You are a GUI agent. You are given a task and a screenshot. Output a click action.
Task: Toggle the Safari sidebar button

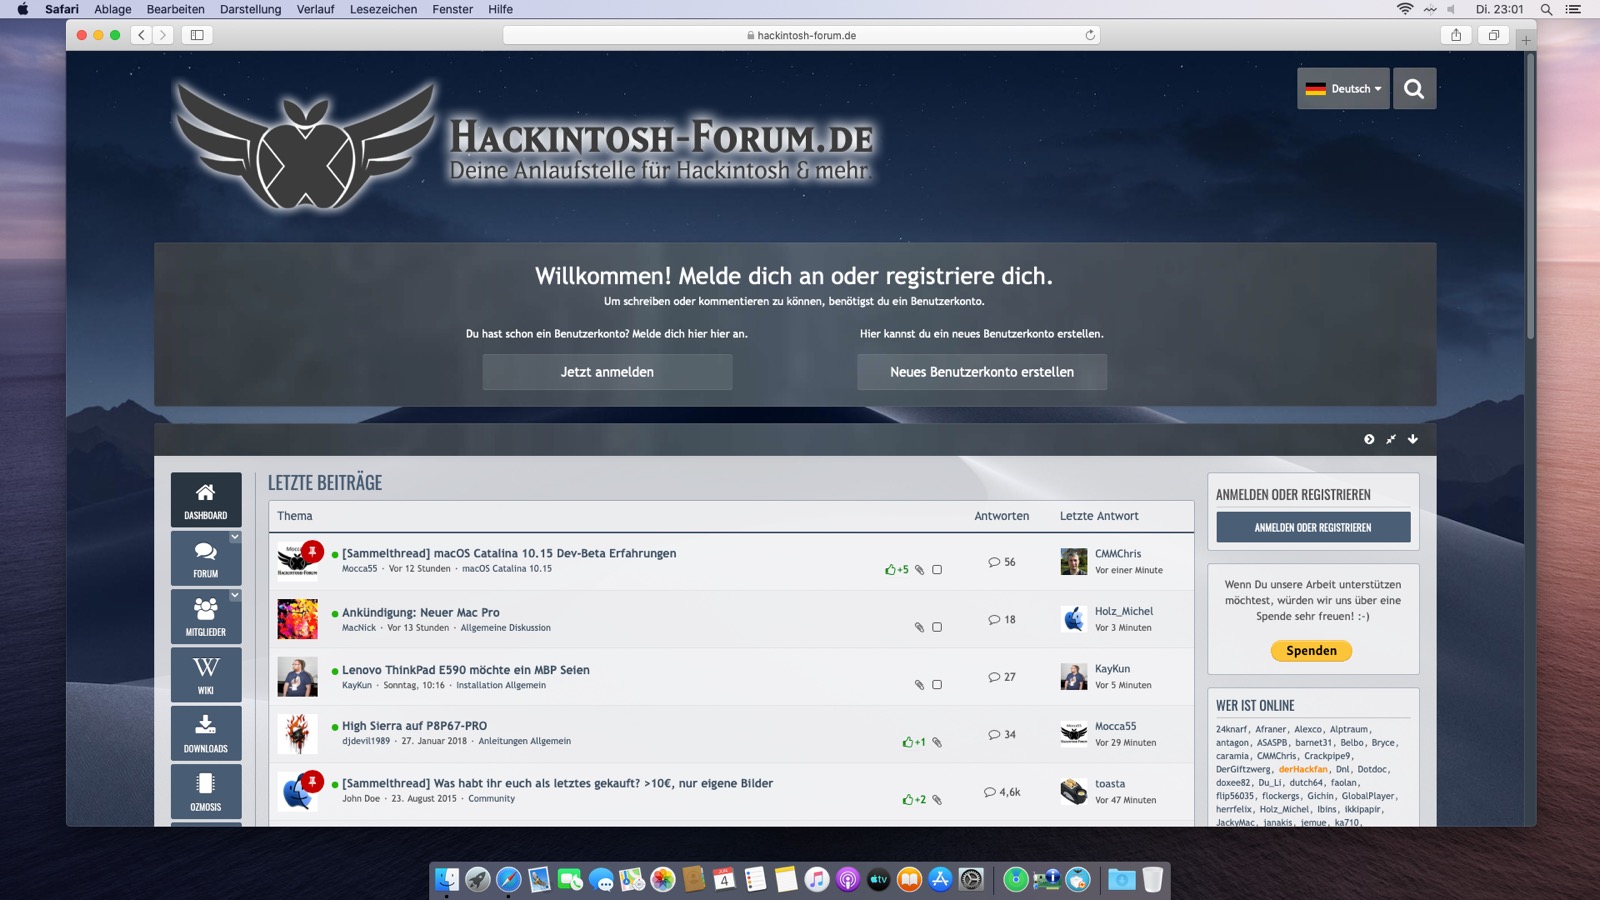point(197,35)
